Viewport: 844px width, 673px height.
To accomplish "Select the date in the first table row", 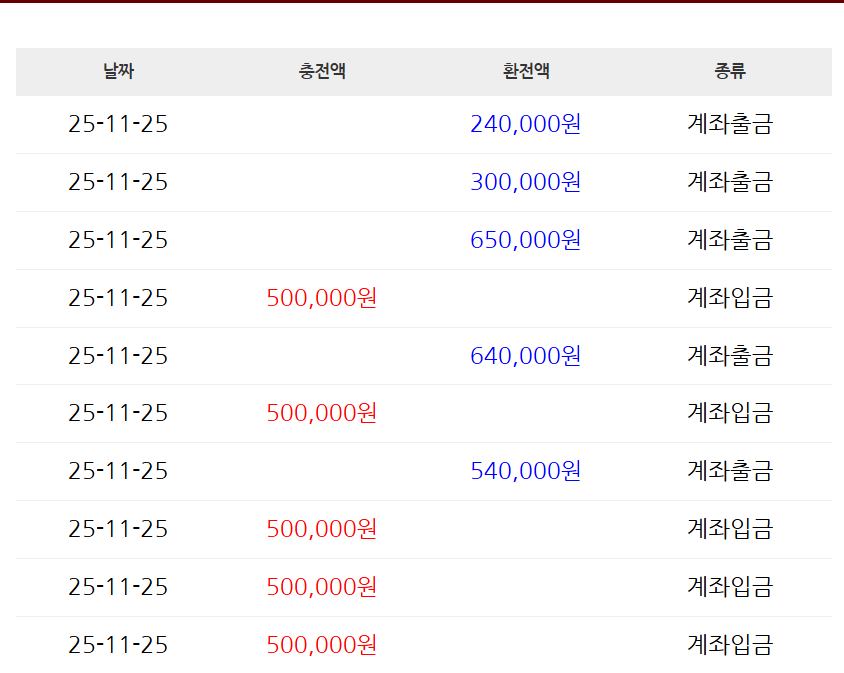I will click(118, 124).
